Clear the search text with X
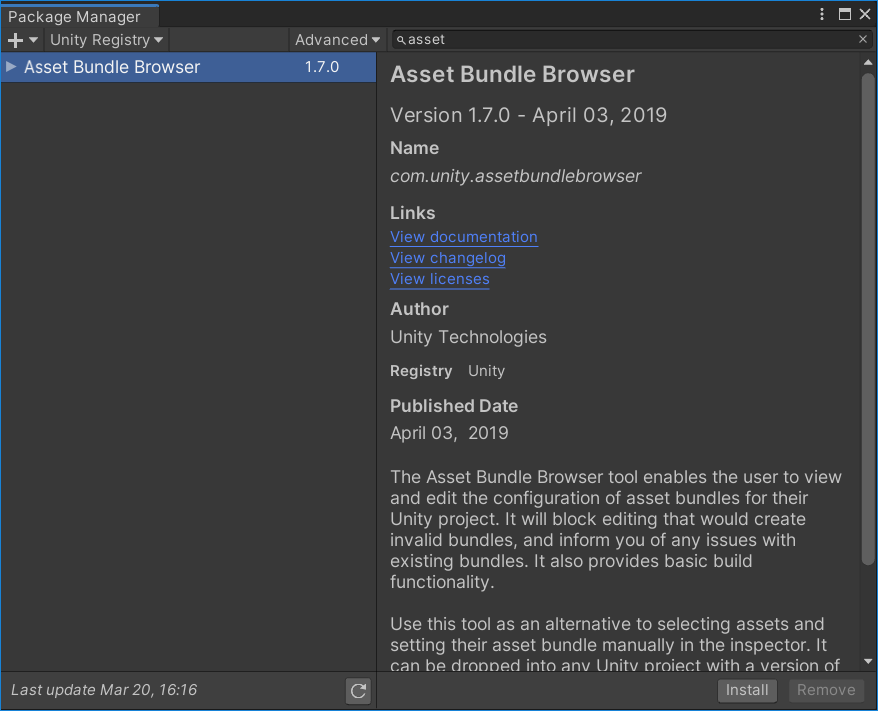Screen dimensions: 878x711 coord(863,39)
